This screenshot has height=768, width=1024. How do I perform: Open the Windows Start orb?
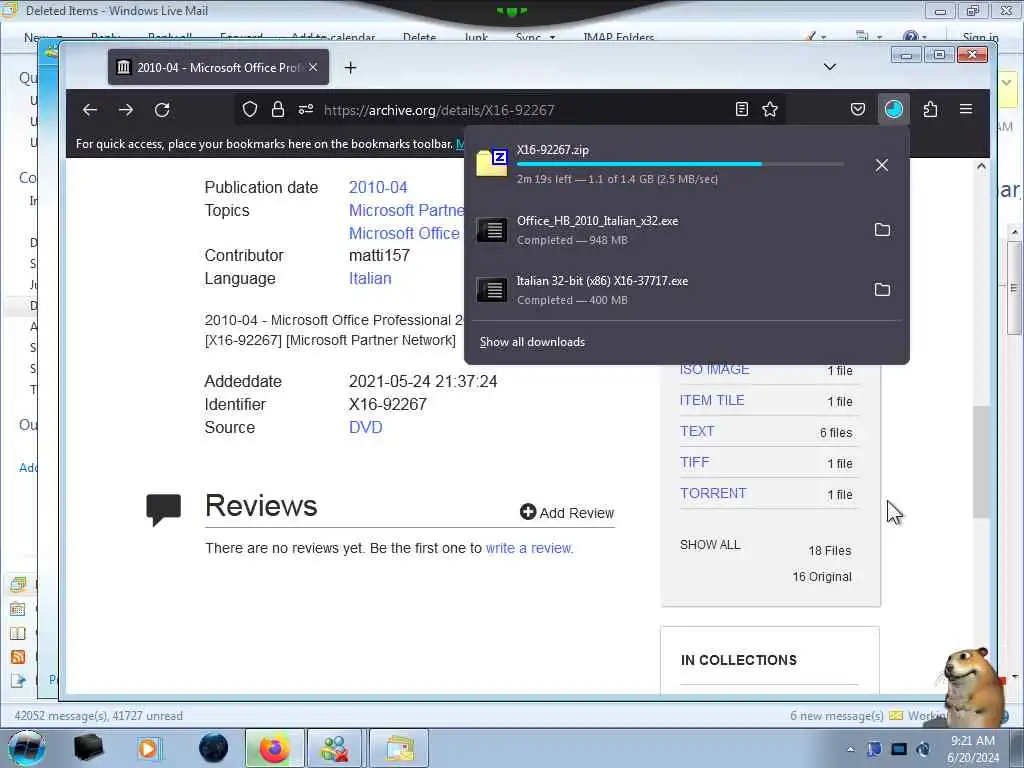click(x=26, y=748)
